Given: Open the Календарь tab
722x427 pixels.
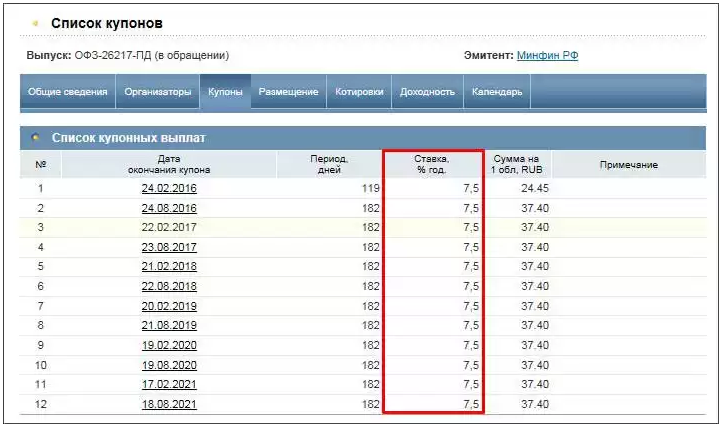Looking at the screenshot, I should (497, 92).
